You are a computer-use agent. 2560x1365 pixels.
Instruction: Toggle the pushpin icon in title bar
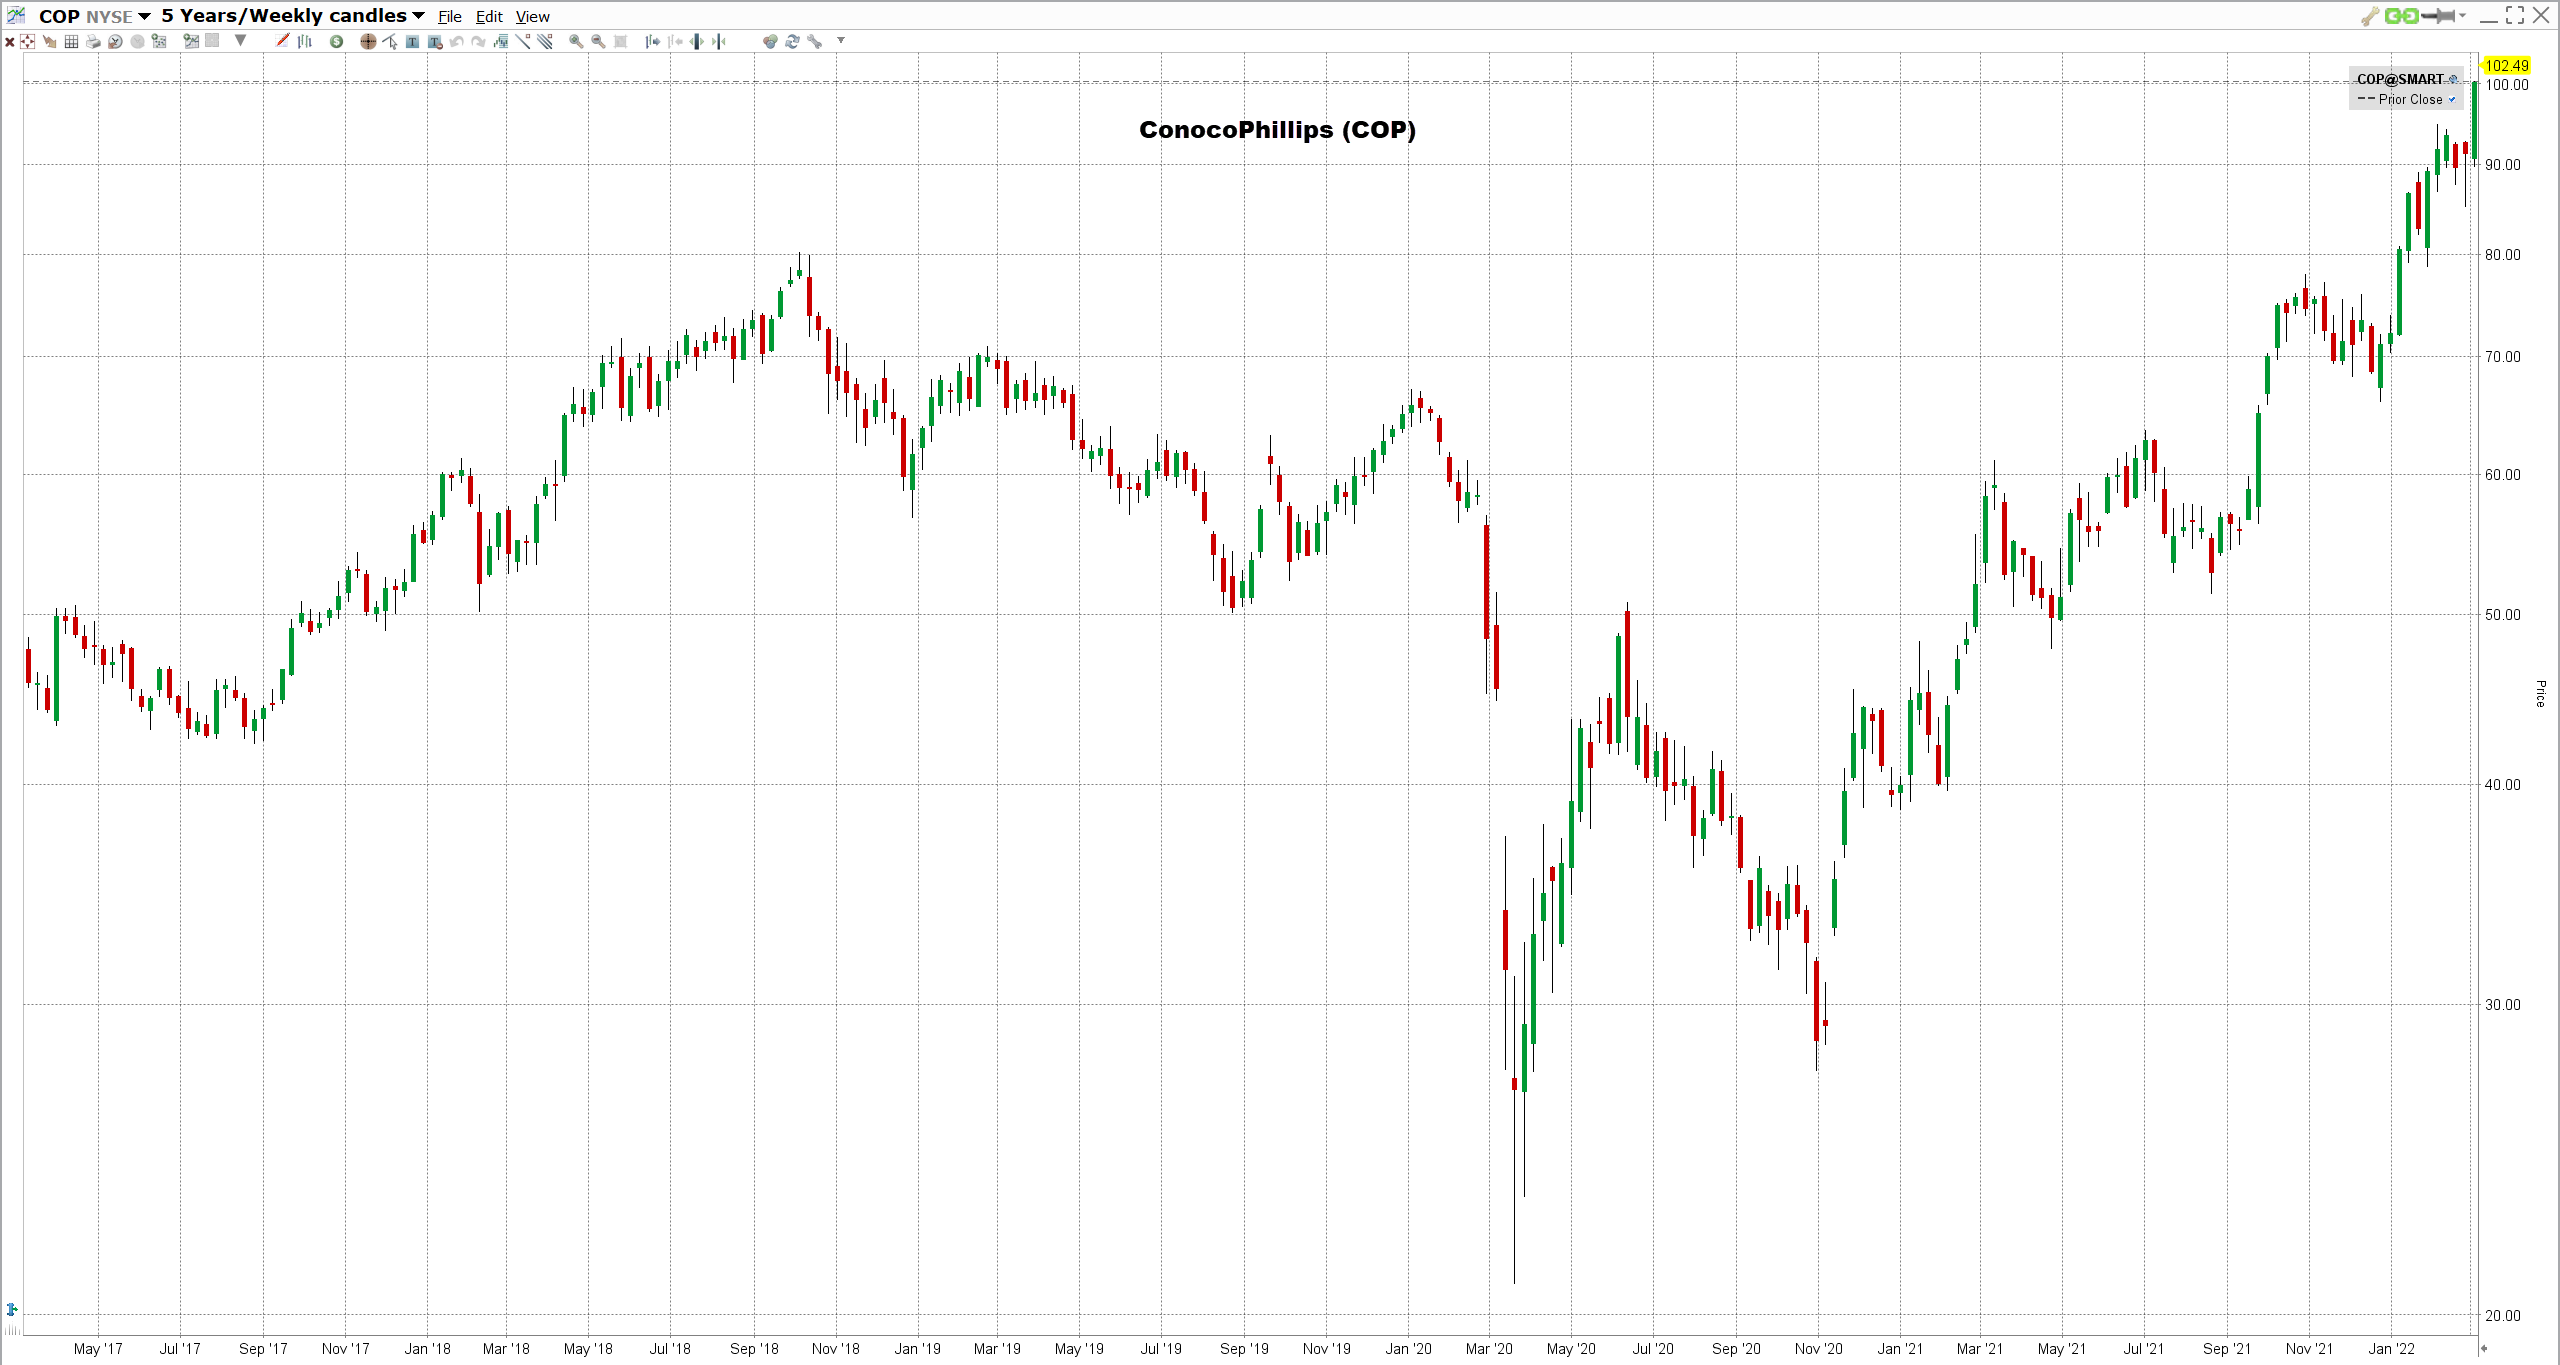pos(2439,16)
